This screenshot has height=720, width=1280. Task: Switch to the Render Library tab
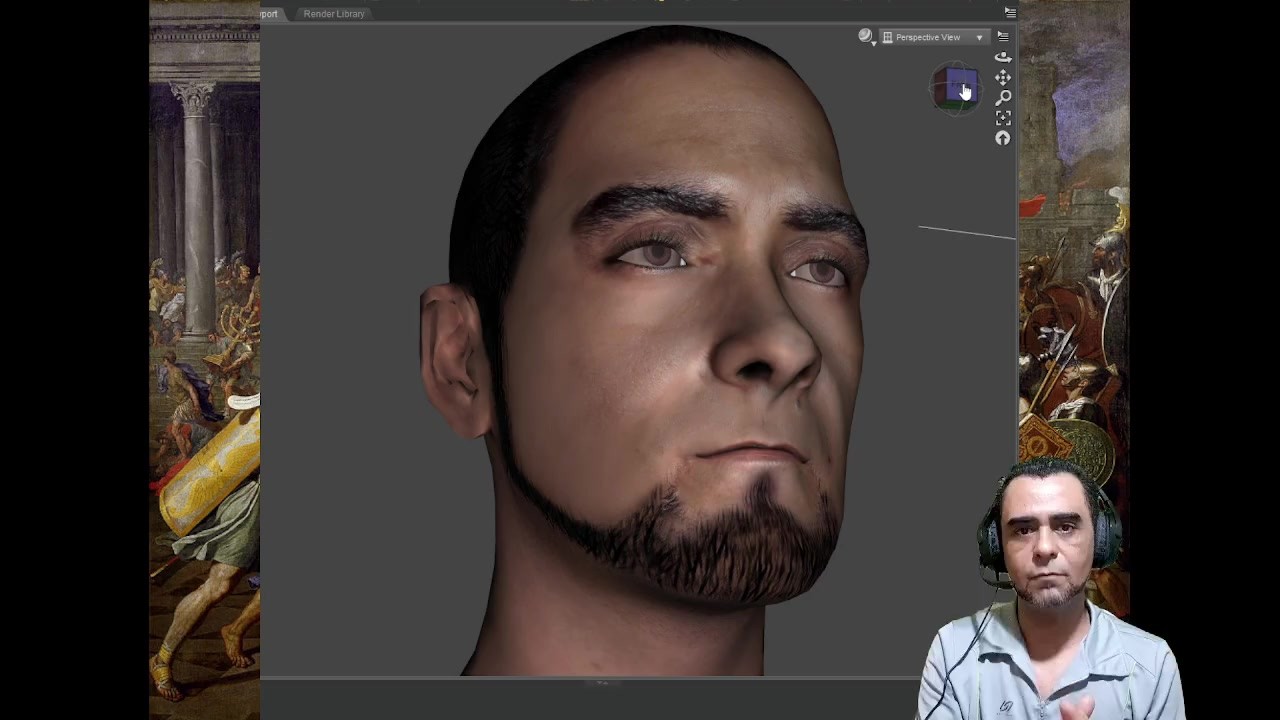point(334,14)
